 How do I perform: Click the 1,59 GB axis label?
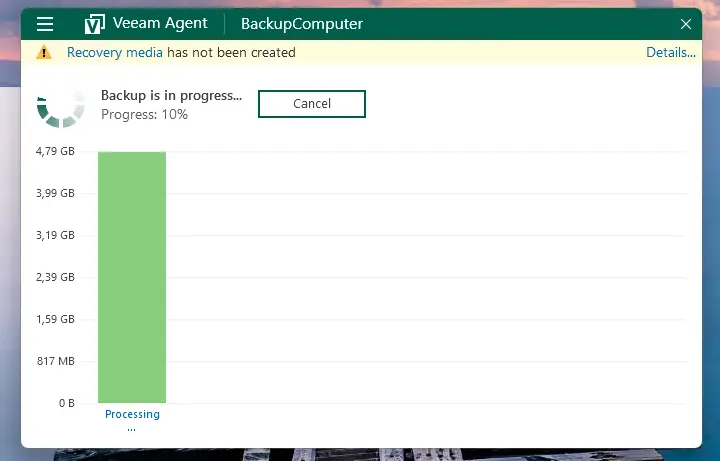click(x=55, y=320)
